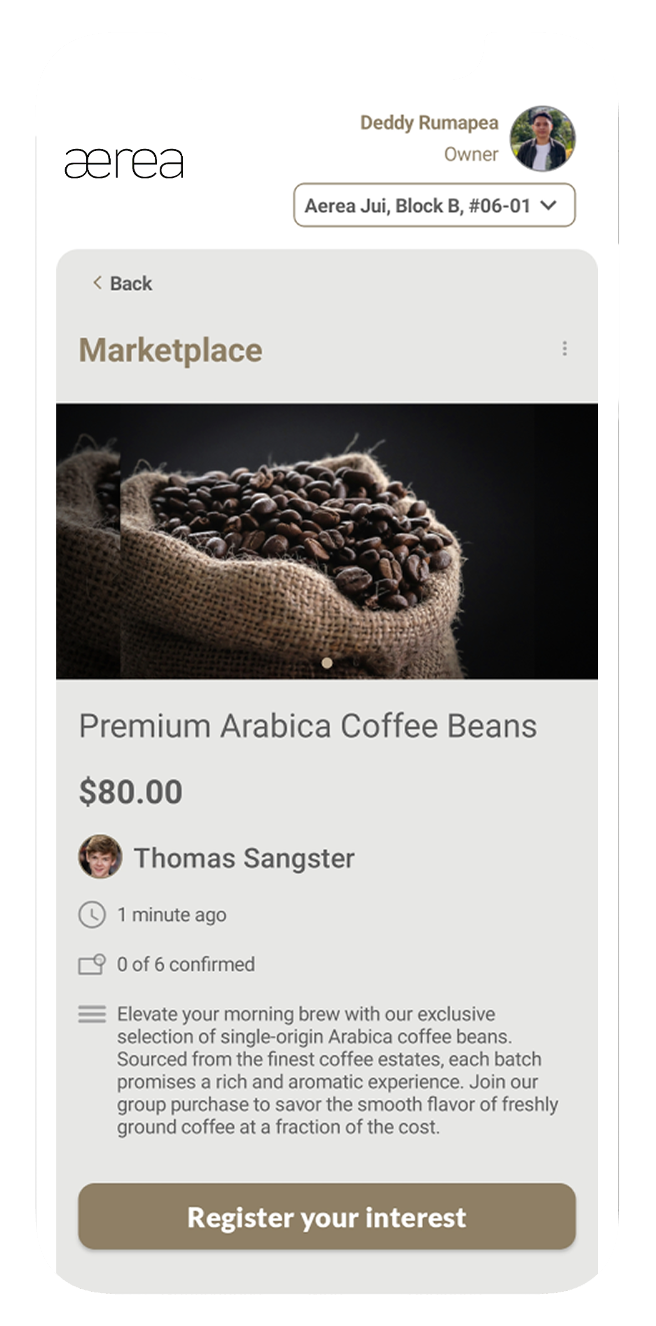Click the 1 minute ago timestamp

point(170,914)
